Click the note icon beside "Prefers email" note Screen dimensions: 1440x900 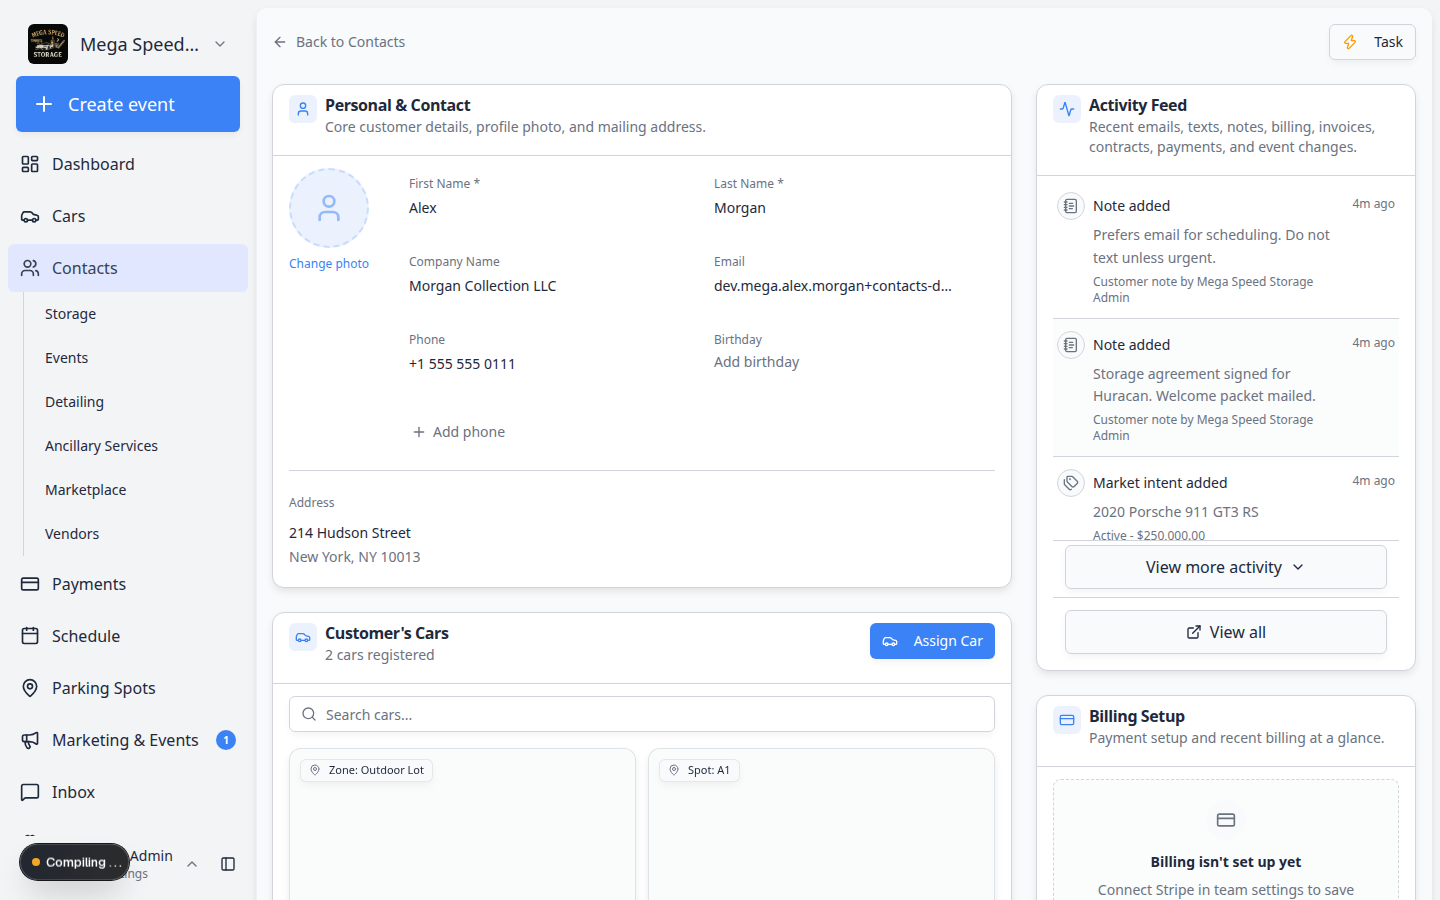point(1071,206)
